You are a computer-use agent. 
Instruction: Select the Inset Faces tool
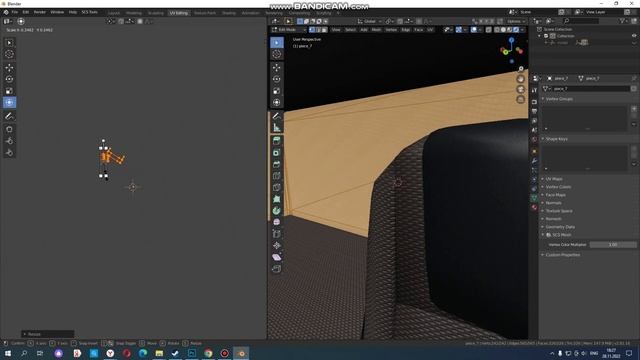(277, 153)
